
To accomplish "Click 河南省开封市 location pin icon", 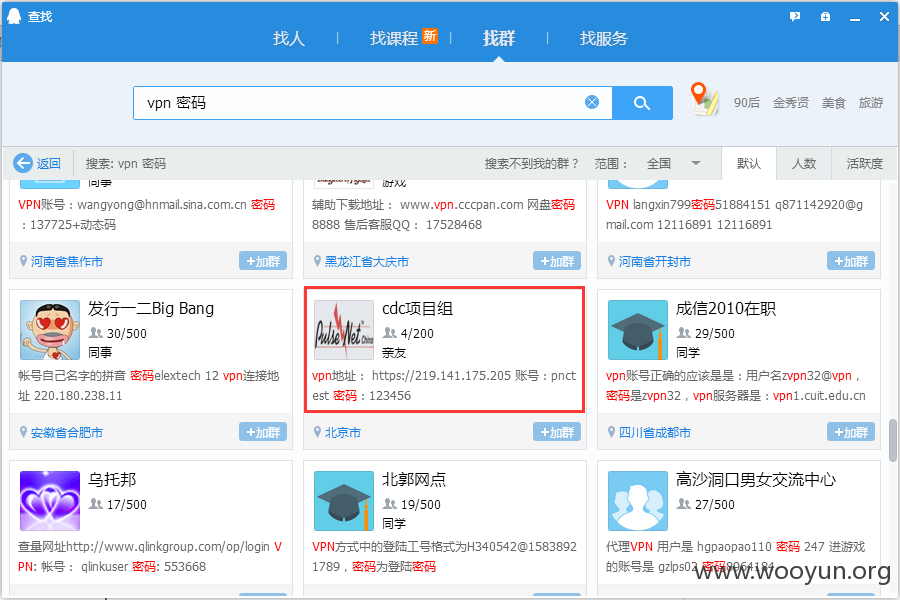I will click(611, 261).
